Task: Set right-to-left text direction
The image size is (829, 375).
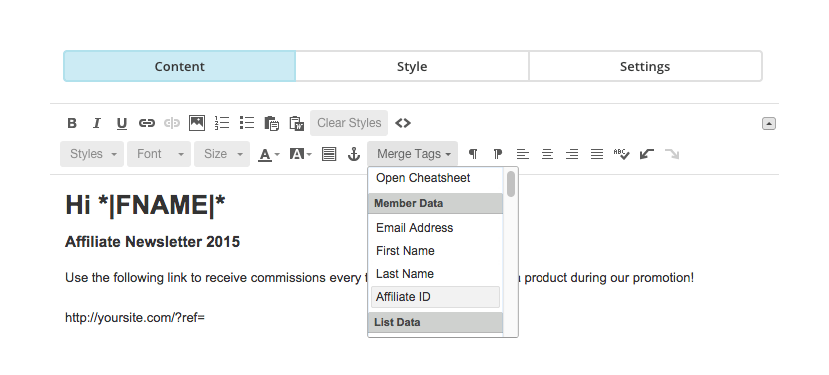Action: coord(498,154)
